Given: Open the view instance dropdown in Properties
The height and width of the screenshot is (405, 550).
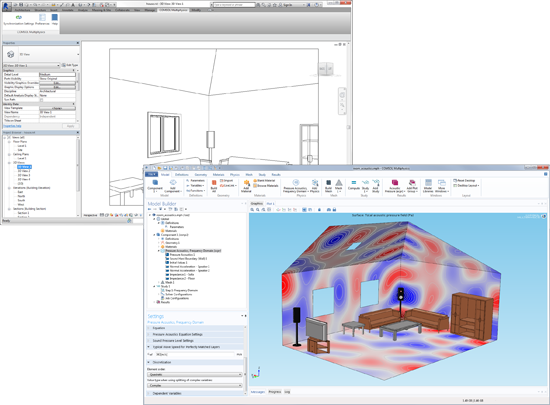Looking at the screenshot, I should (x=32, y=66).
